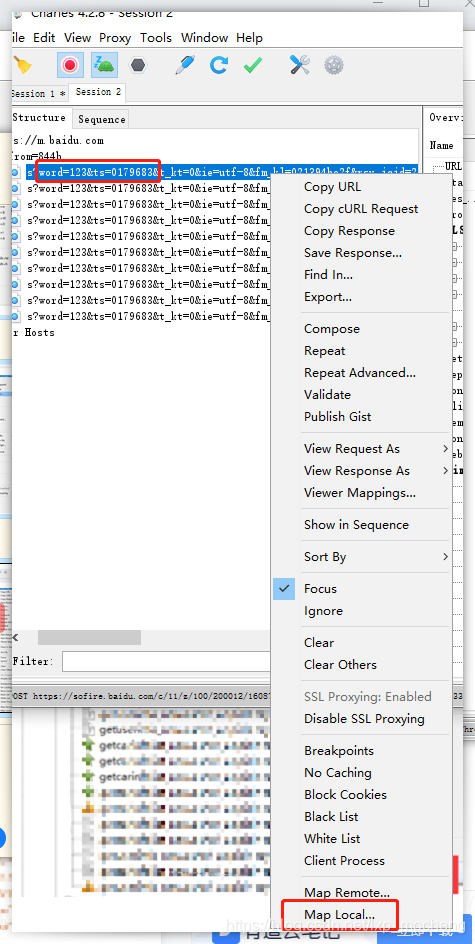
Task: Toggle White List menu item
Action: pos(333,839)
